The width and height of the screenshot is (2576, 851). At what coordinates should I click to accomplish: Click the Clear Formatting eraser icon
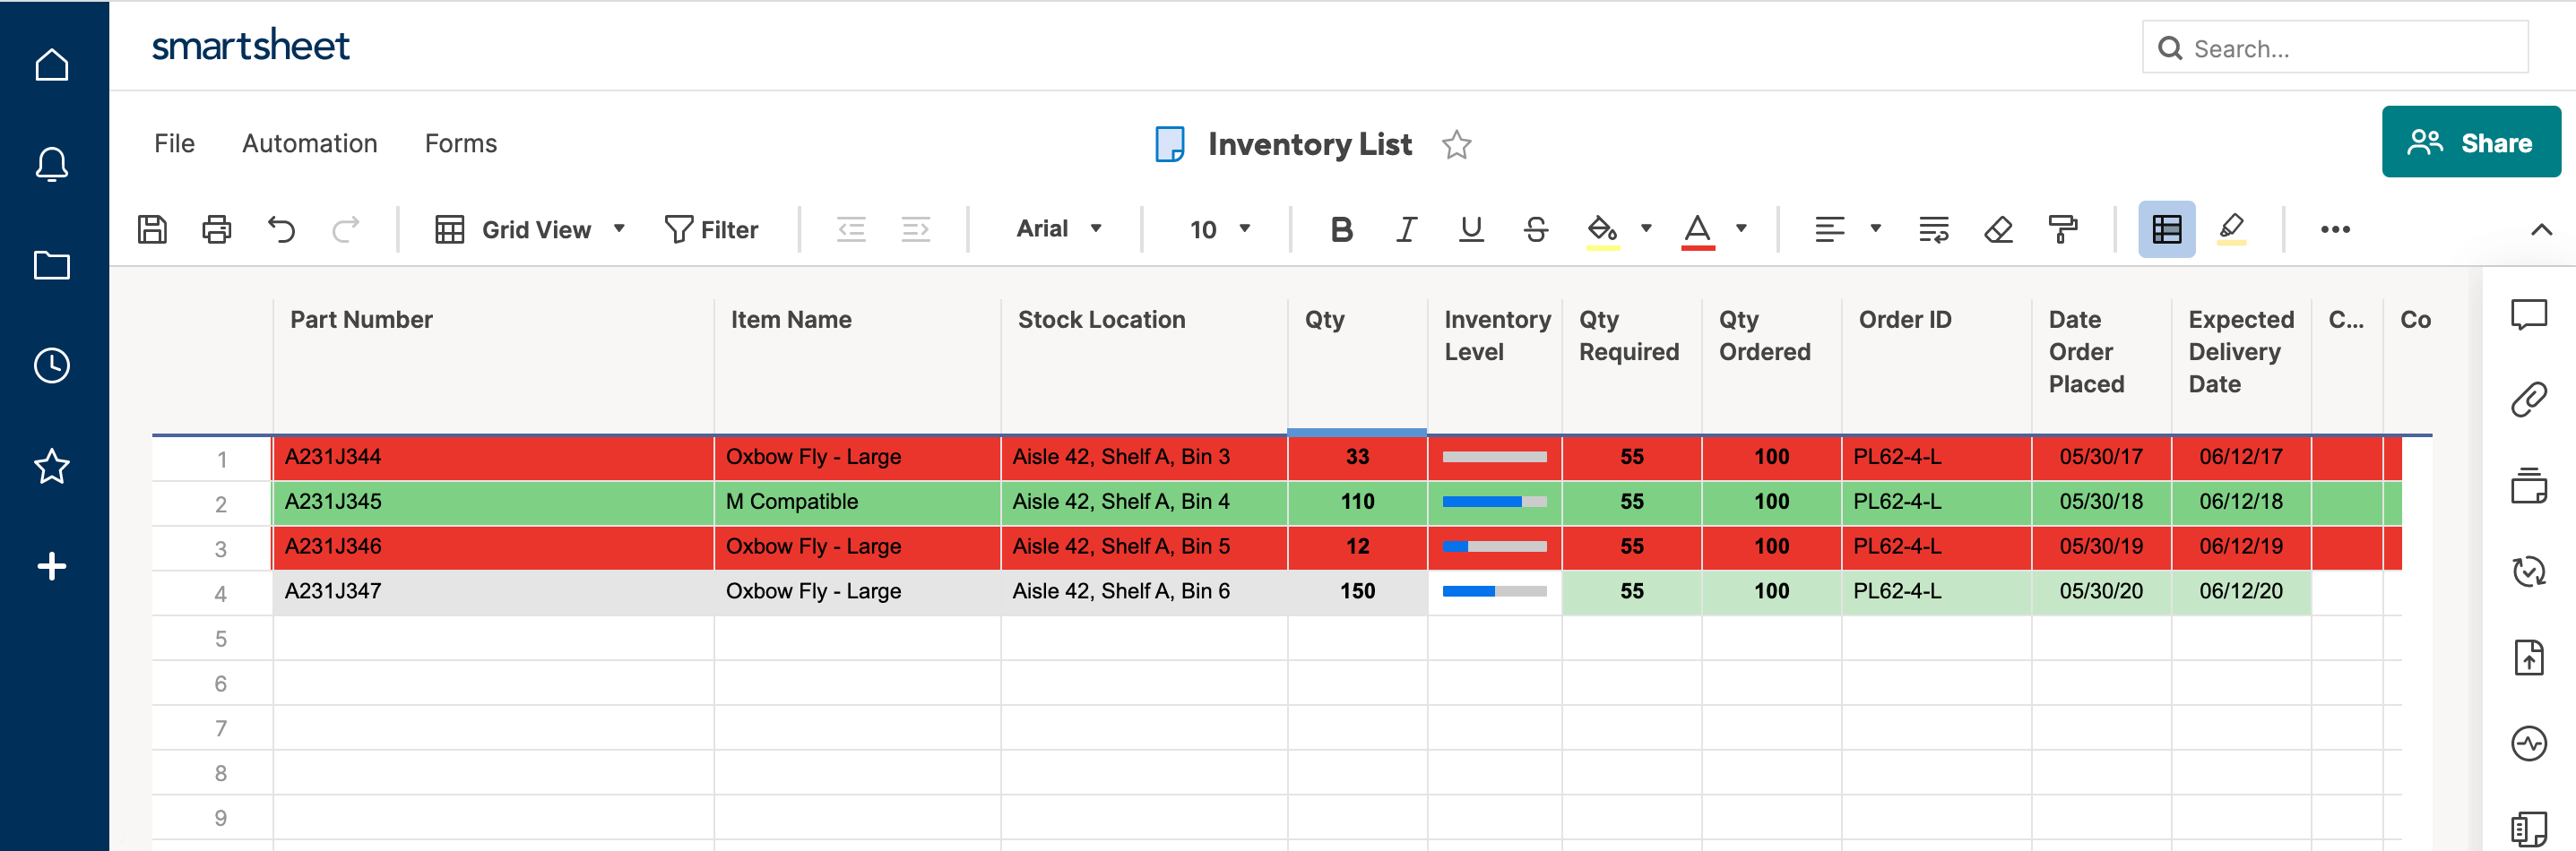coord(1997,229)
